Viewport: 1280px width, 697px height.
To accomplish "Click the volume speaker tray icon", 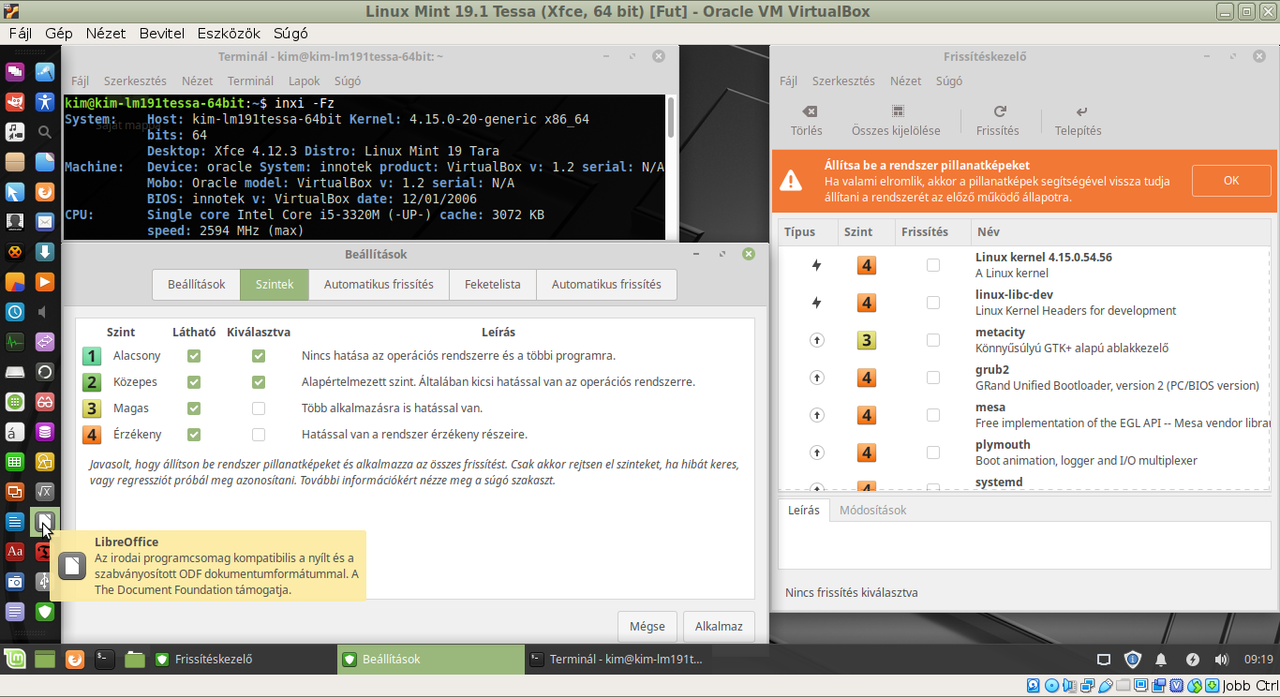I will click(1221, 660).
